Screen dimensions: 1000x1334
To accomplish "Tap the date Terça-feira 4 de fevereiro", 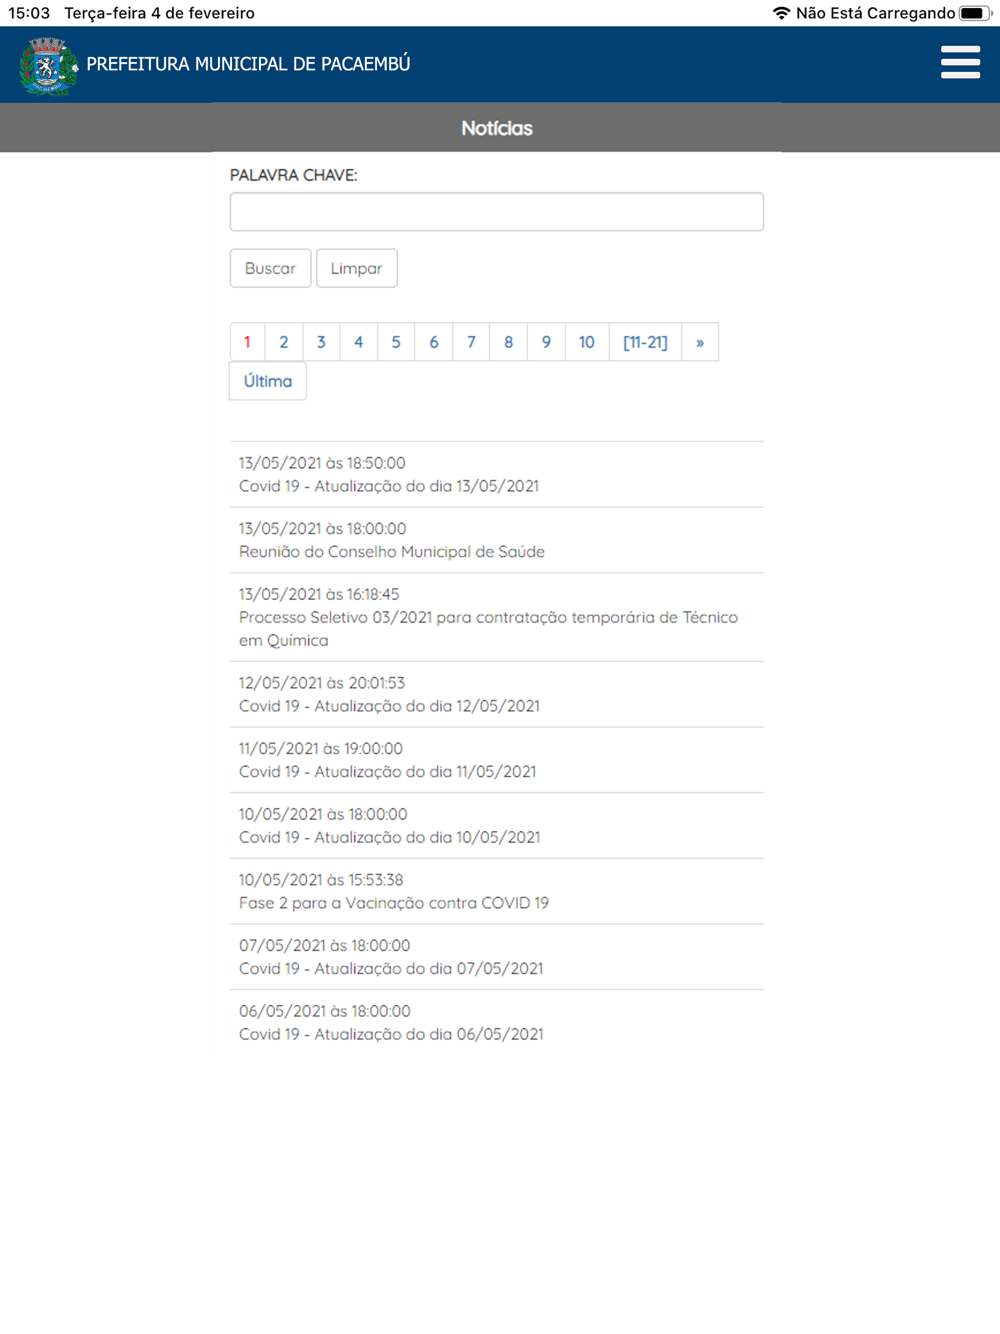I will tap(160, 13).
